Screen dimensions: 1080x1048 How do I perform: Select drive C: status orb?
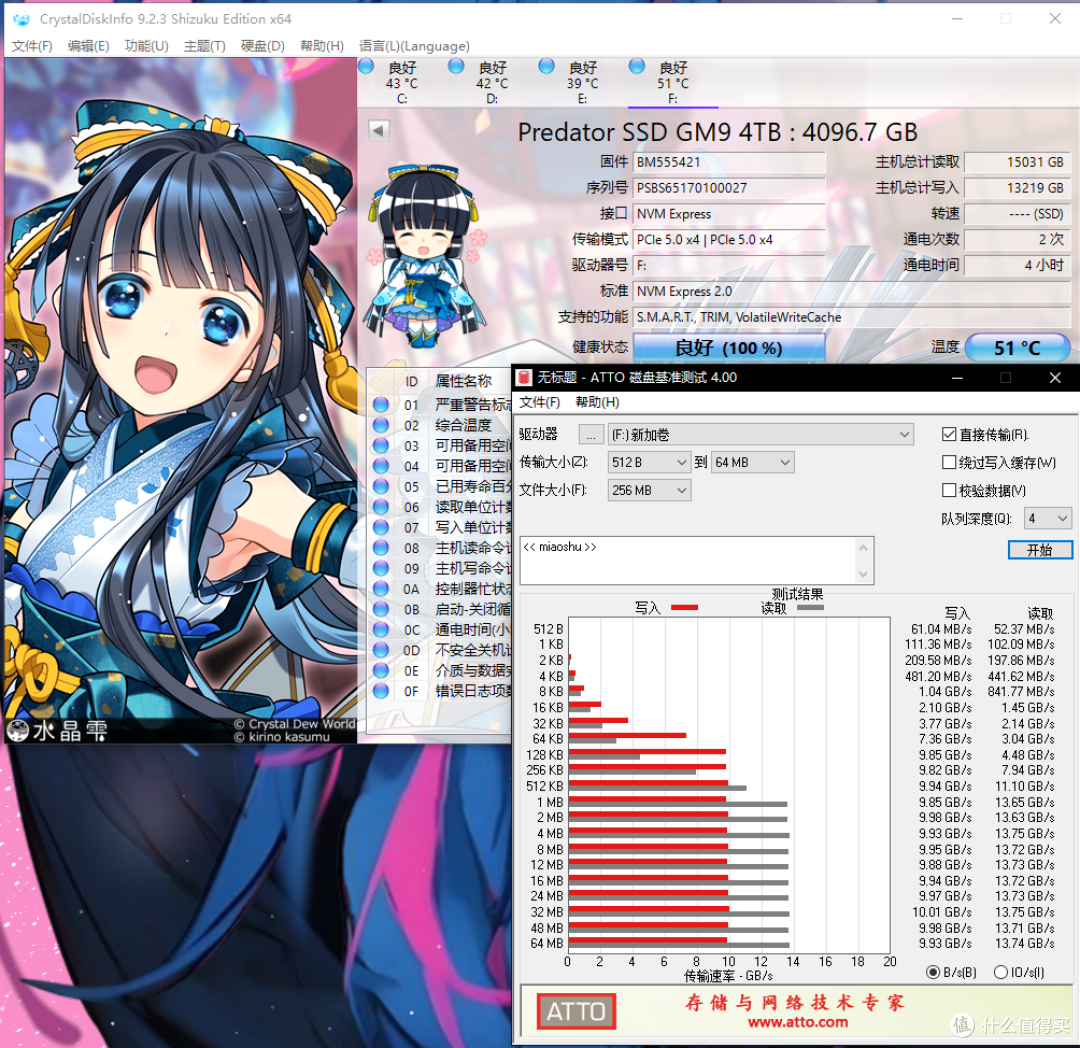(366, 66)
